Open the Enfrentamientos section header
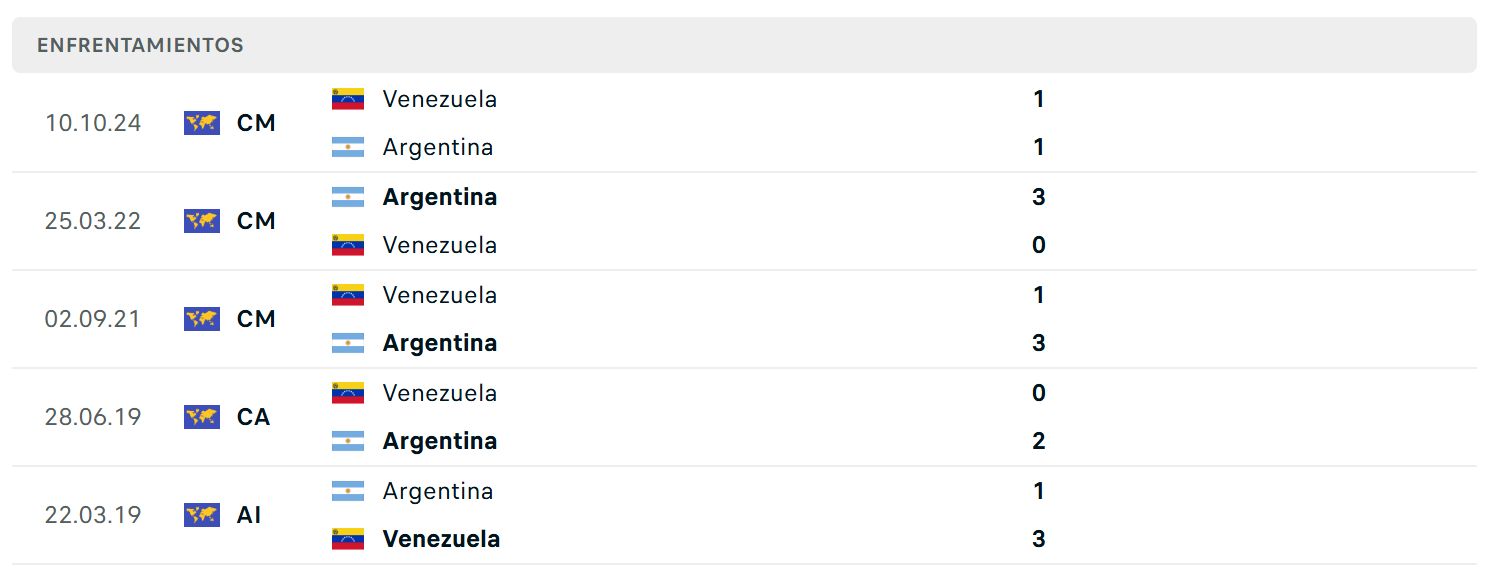Viewport: 1493px width, 575px height. tap(744, 45)
